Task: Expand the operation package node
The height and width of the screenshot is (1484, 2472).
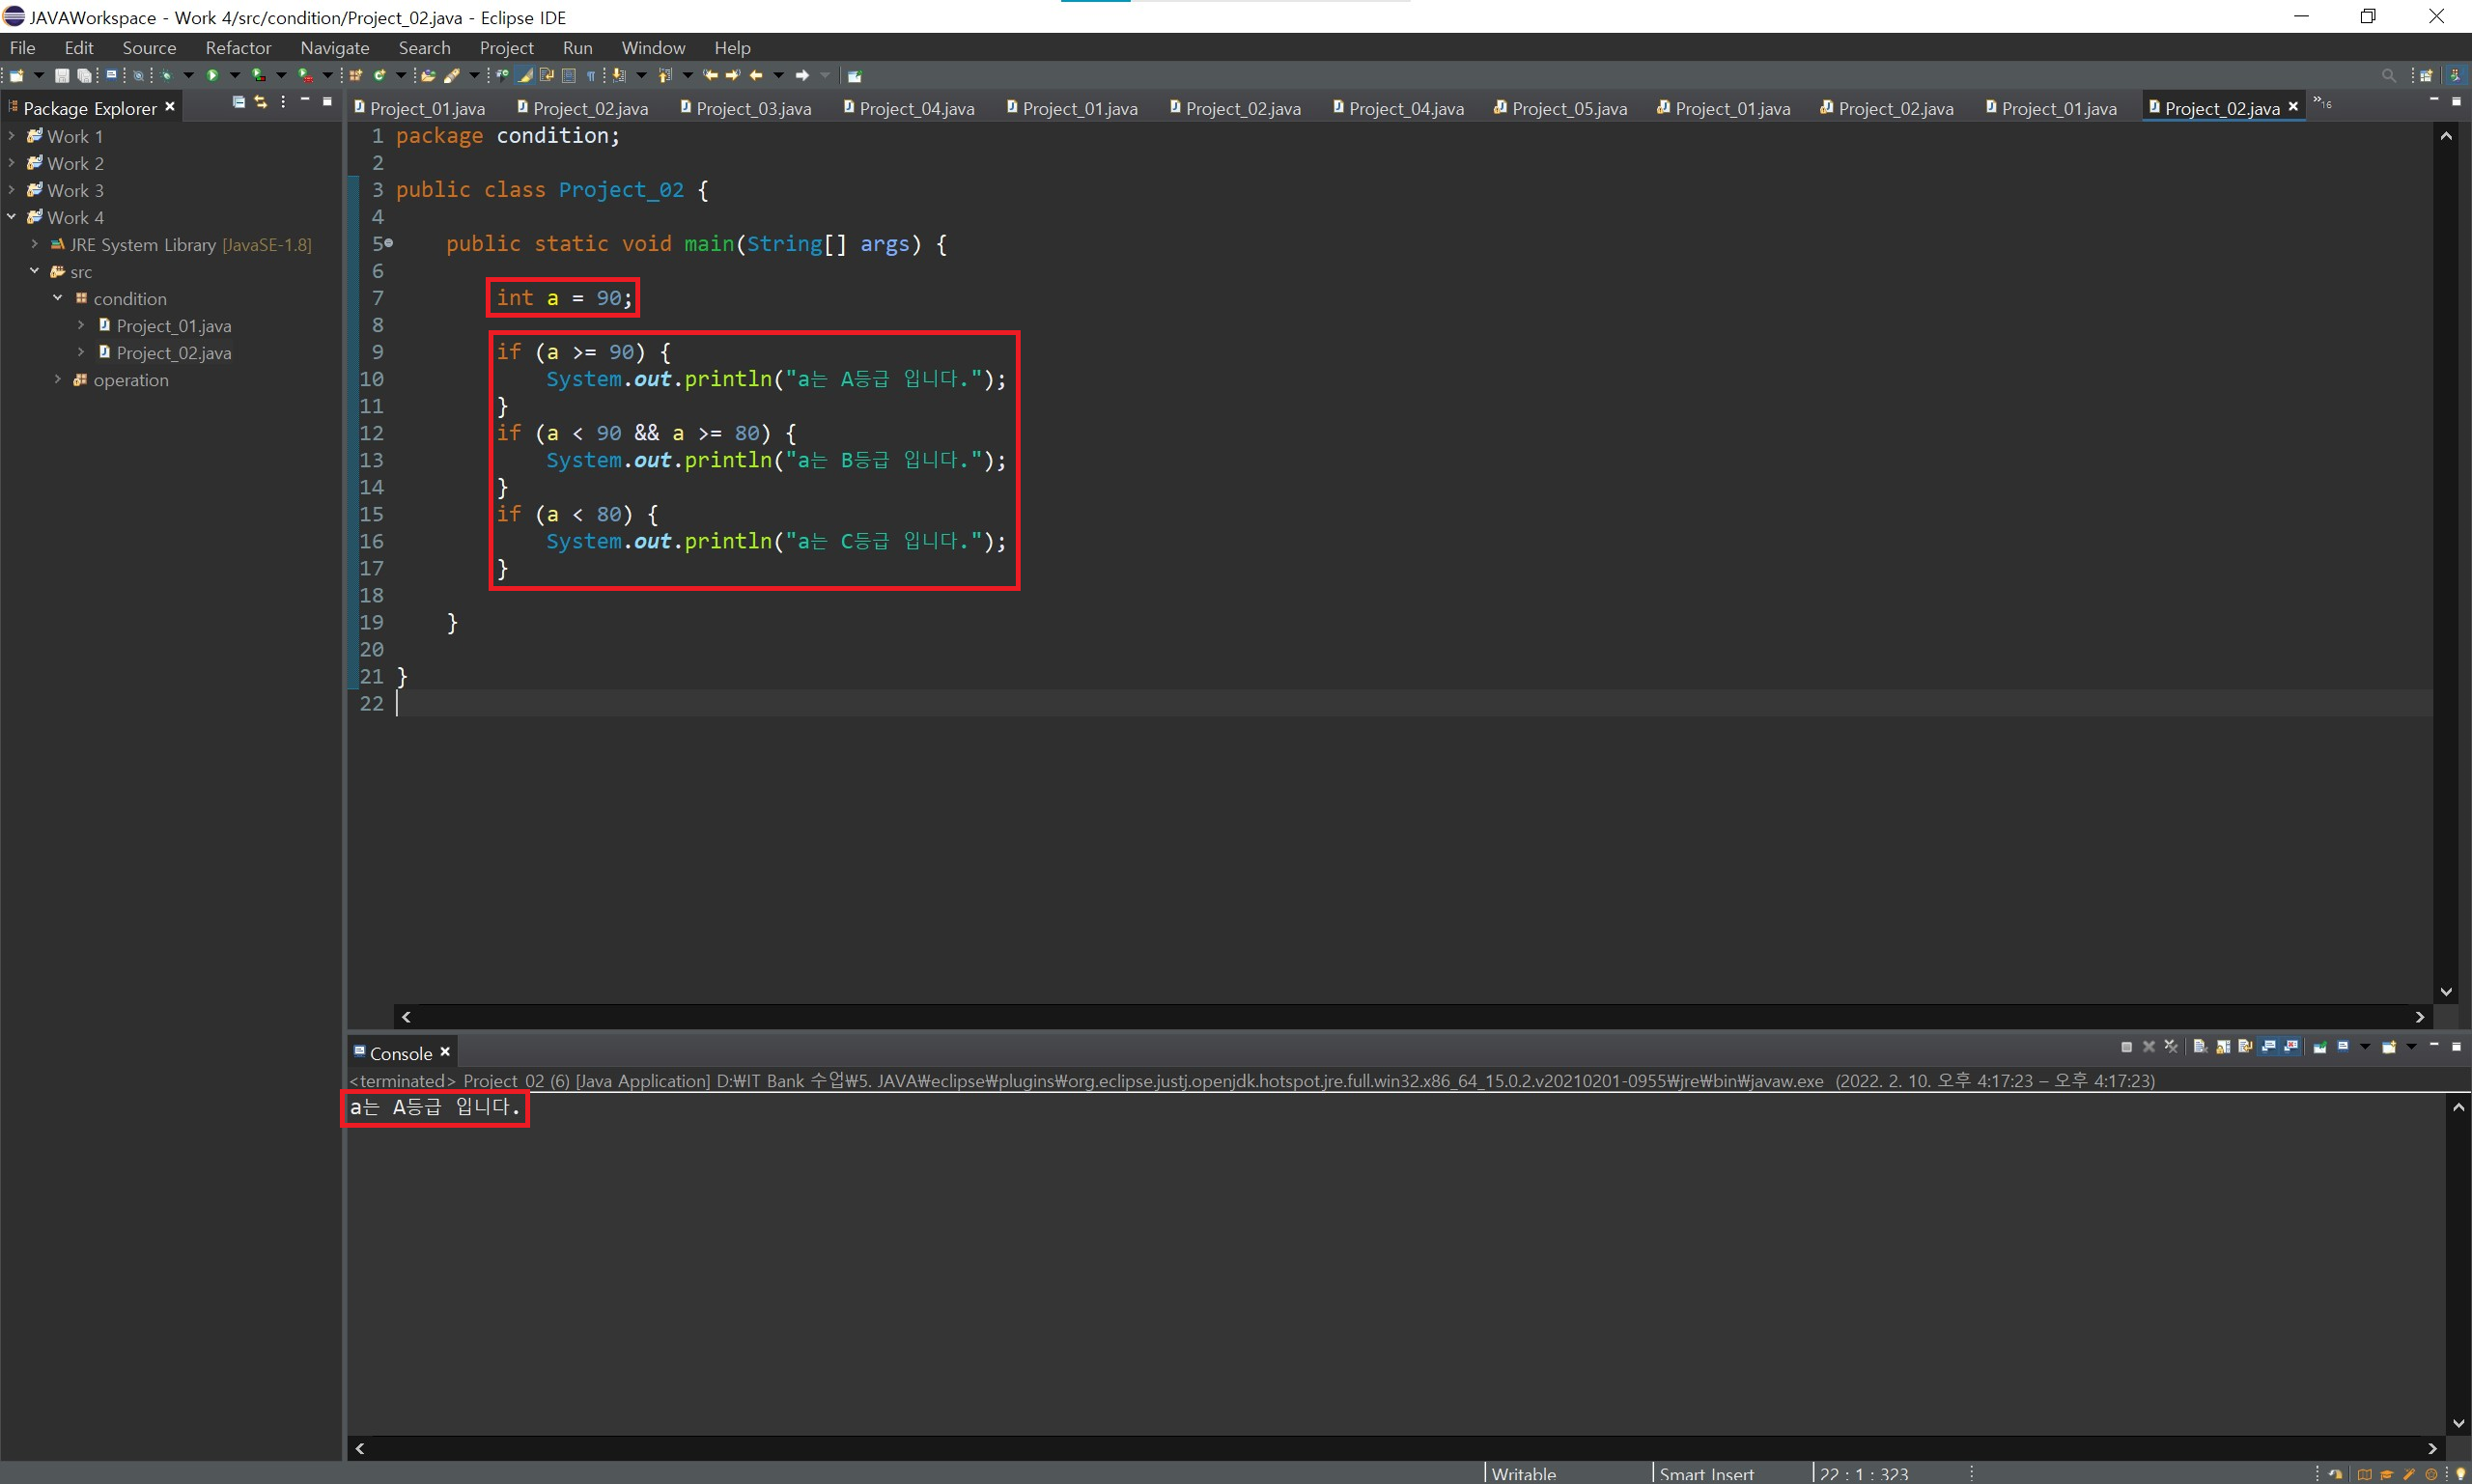Action: pyautogui.click(x=57, y=380)
